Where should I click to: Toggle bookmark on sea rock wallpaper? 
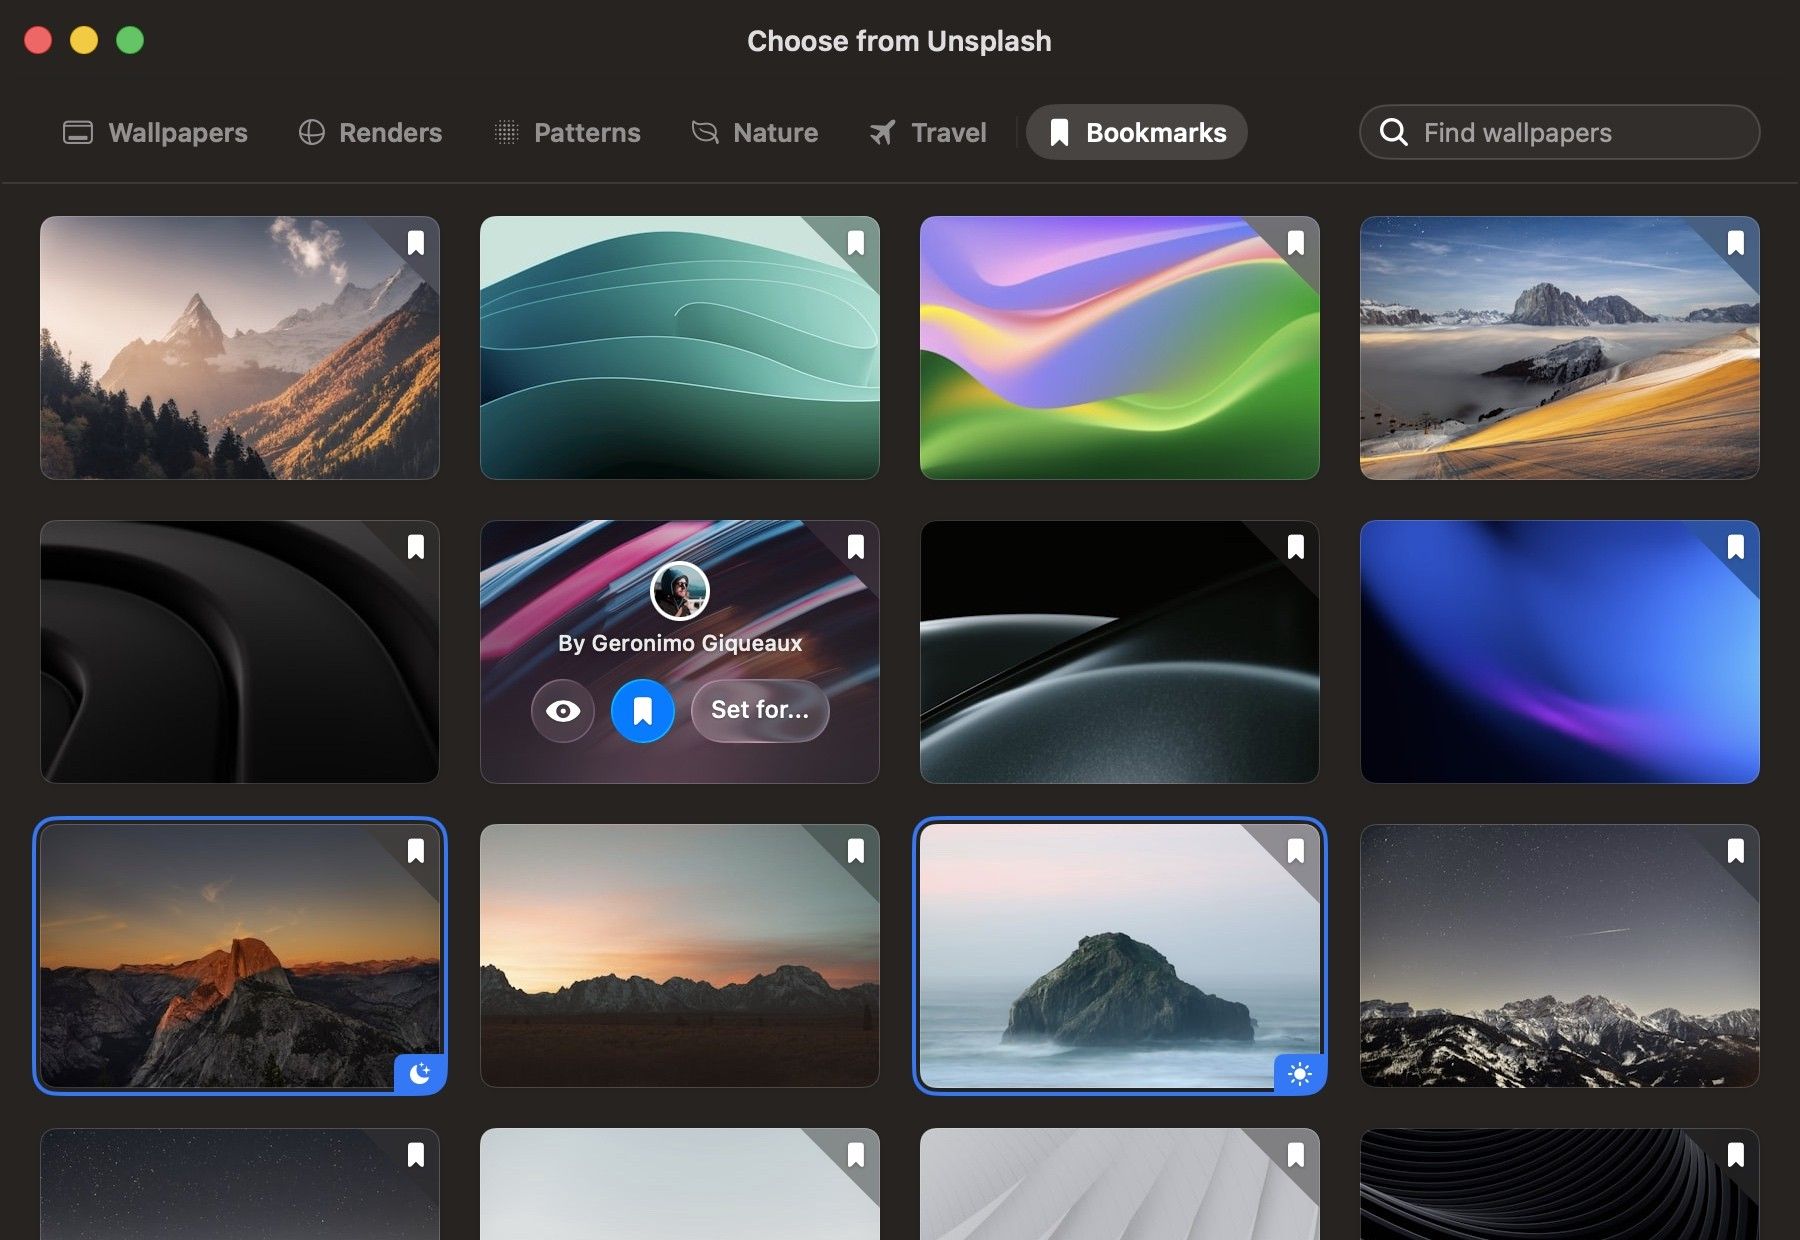click(x=1296, y=851)
